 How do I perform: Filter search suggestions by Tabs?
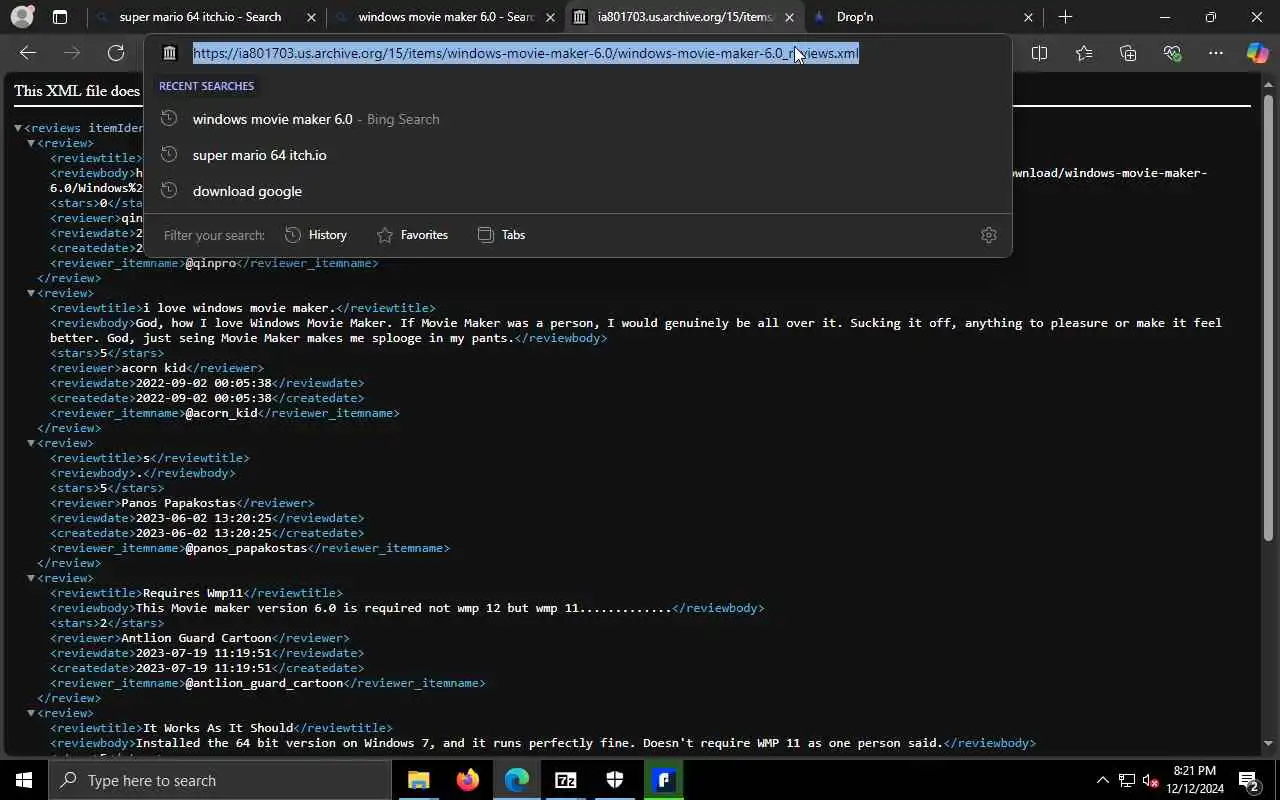tap(501, 235)
